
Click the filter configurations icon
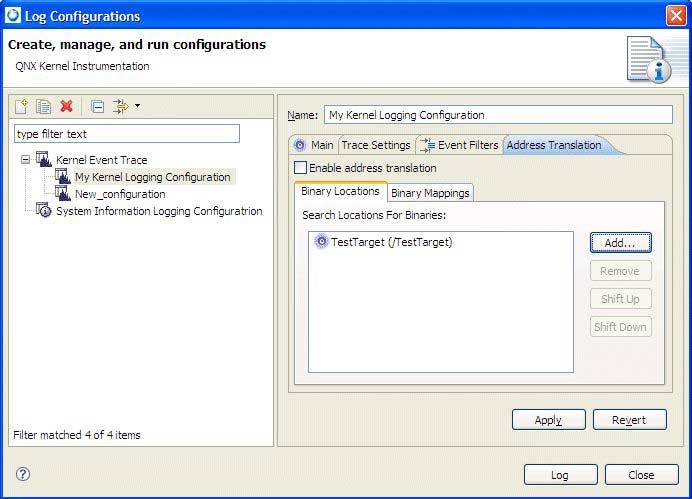(121, 106)
